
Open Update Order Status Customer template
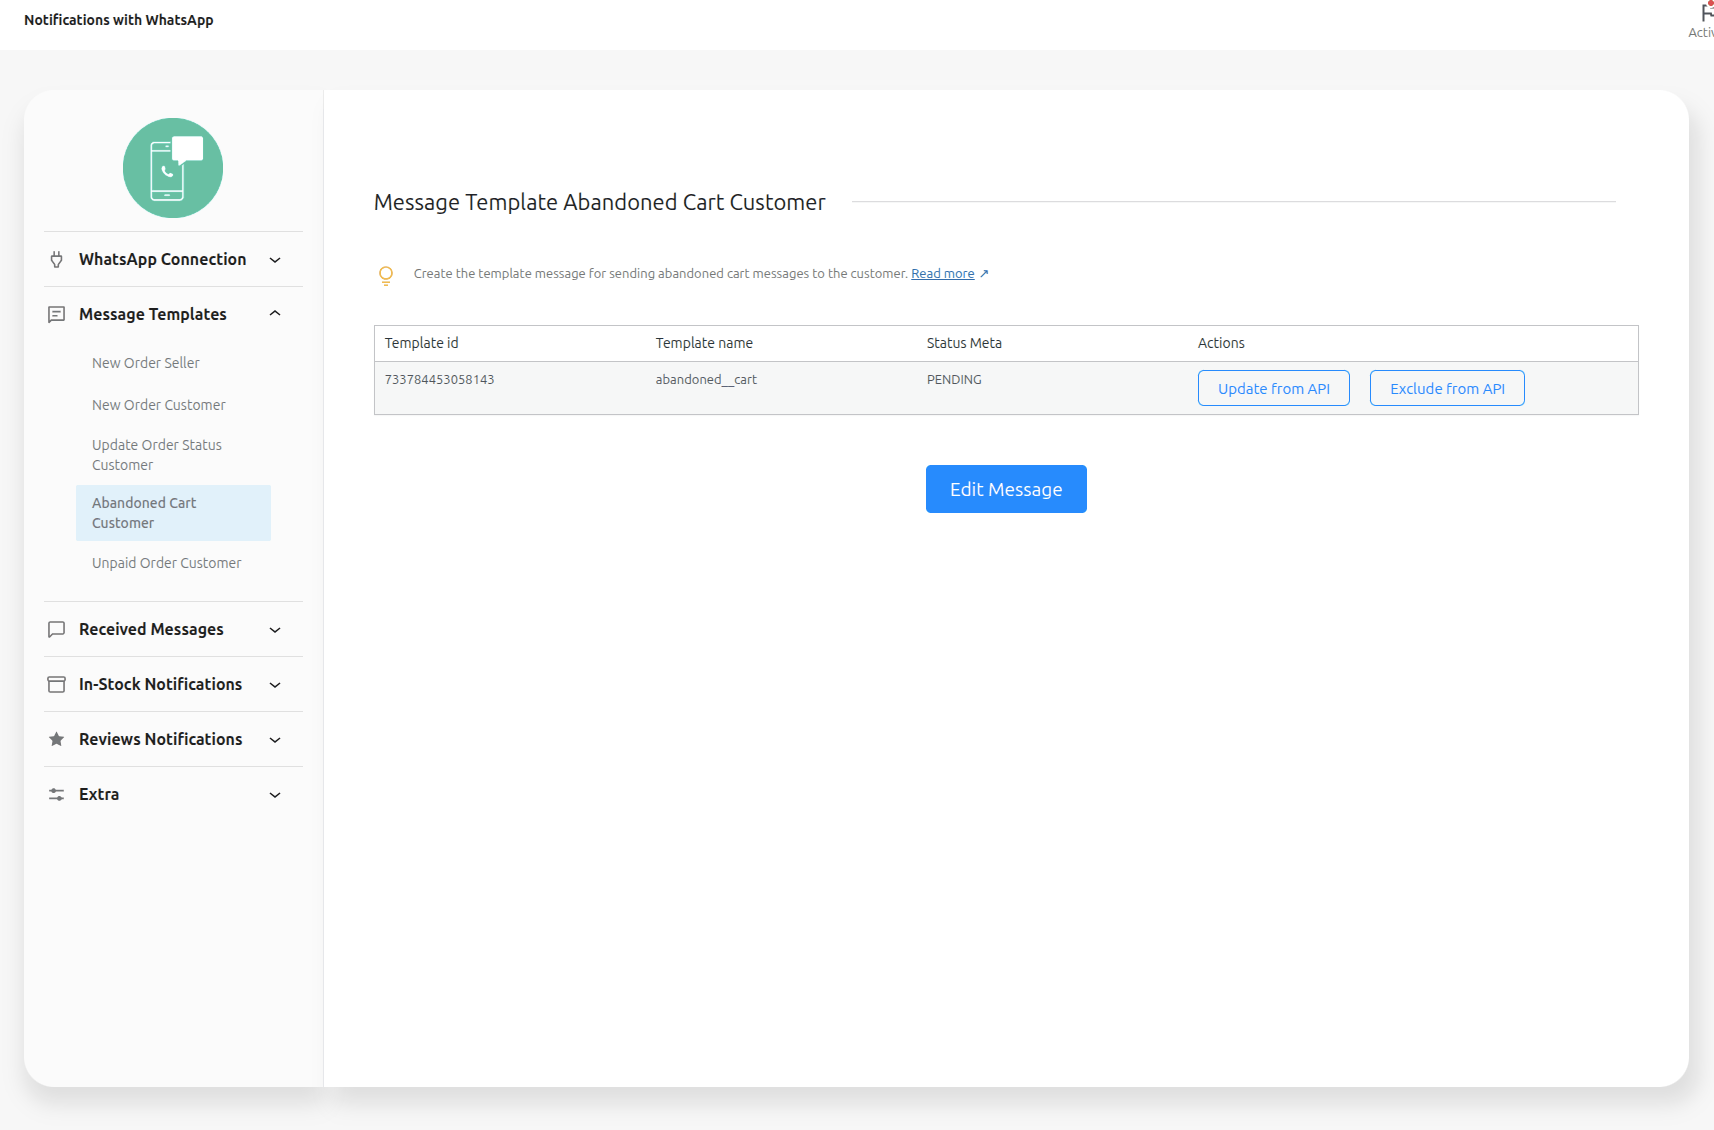pyautogui.click(x=157, y=455)
